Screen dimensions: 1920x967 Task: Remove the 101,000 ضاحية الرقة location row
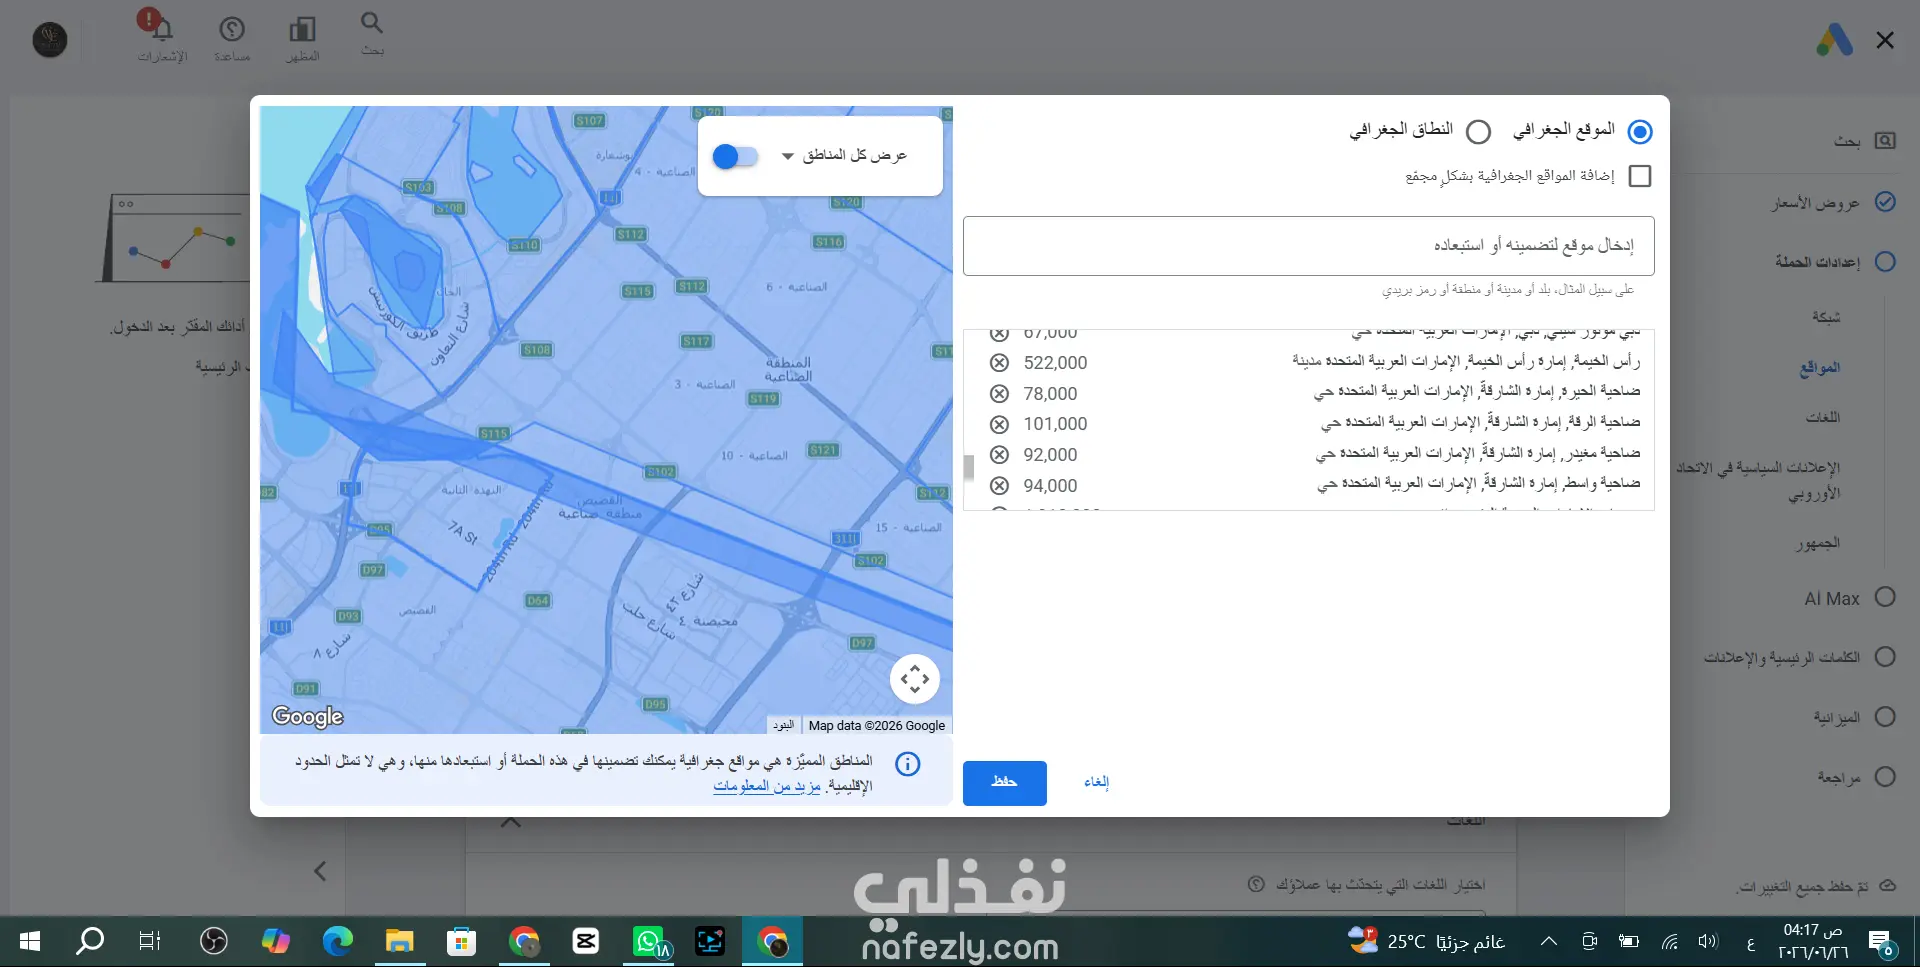point(999,424)
